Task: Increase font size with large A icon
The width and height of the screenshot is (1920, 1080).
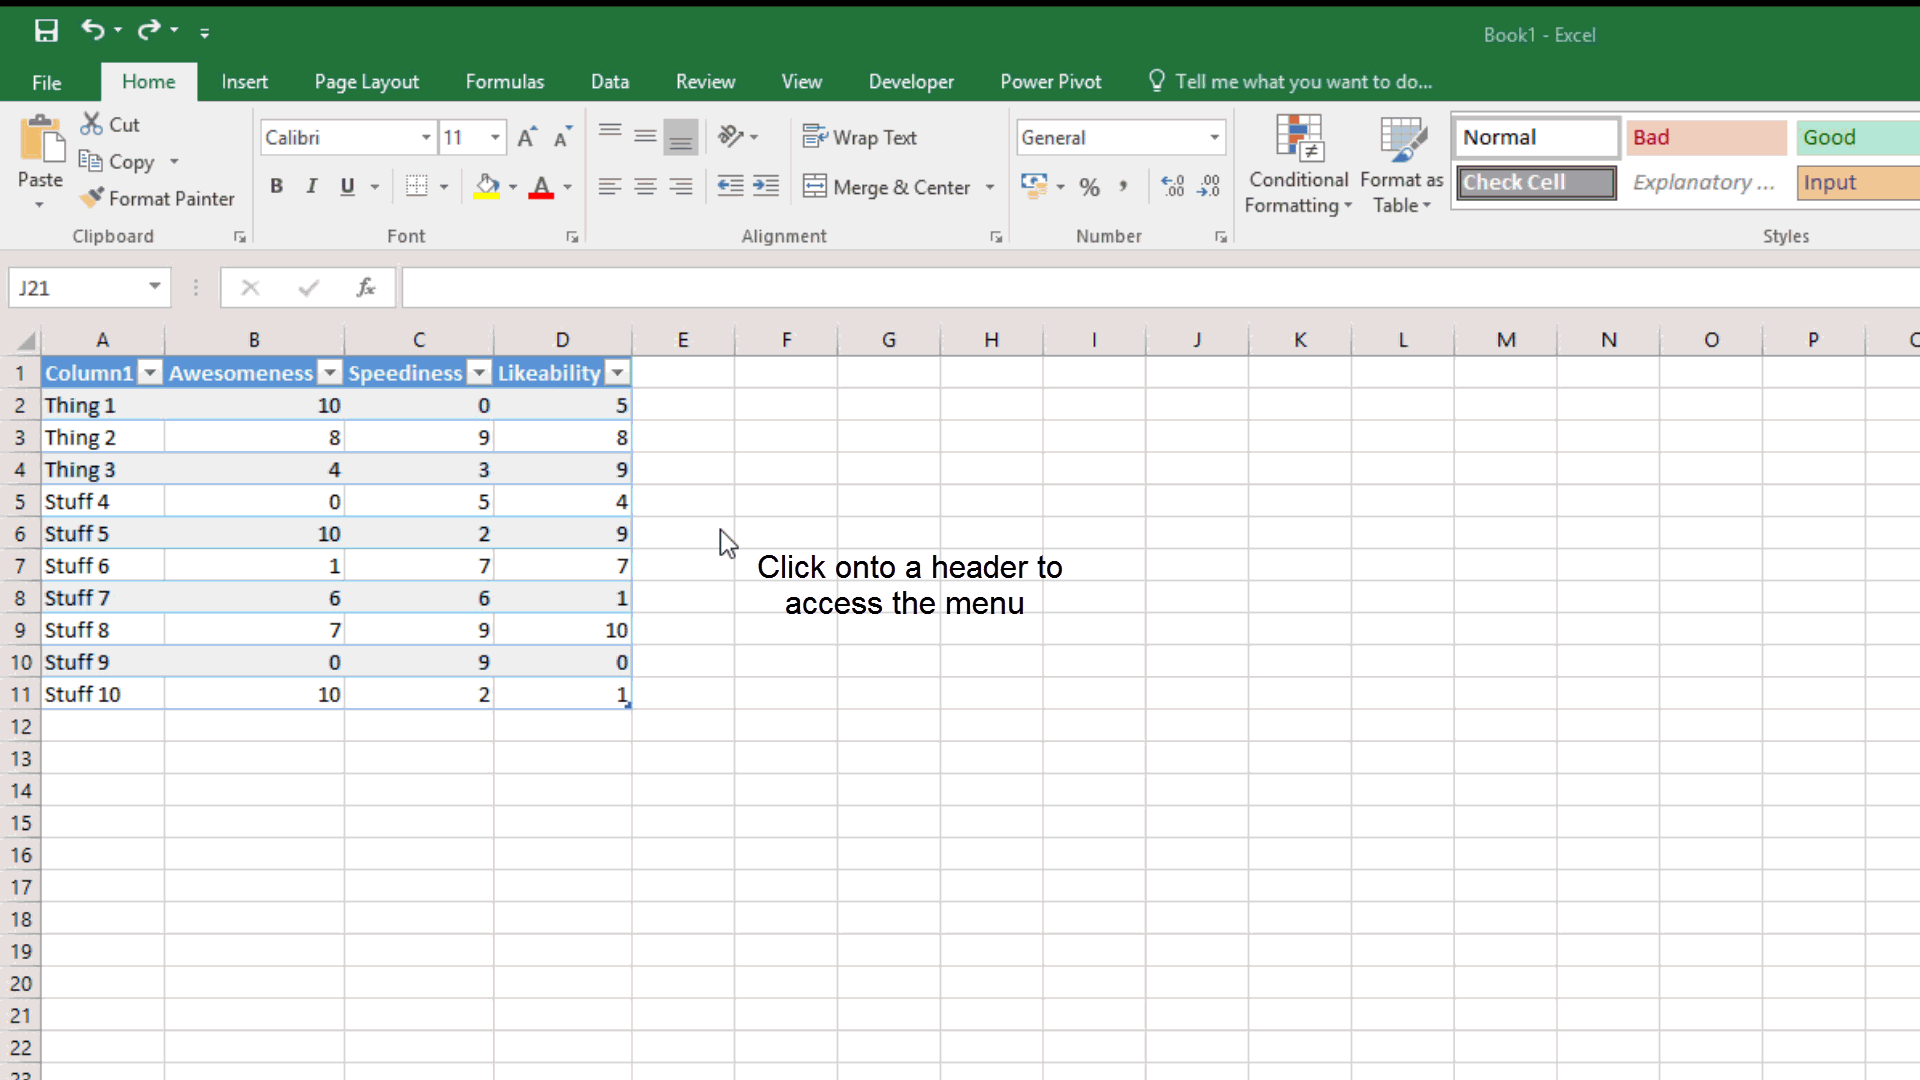Action: 527,138
